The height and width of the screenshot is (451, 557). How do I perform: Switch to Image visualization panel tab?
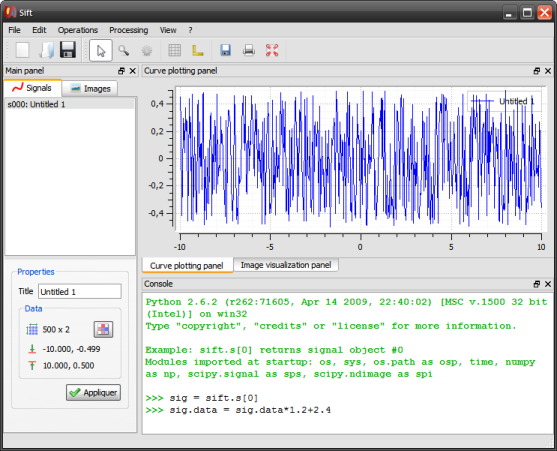tap(286, 265)
